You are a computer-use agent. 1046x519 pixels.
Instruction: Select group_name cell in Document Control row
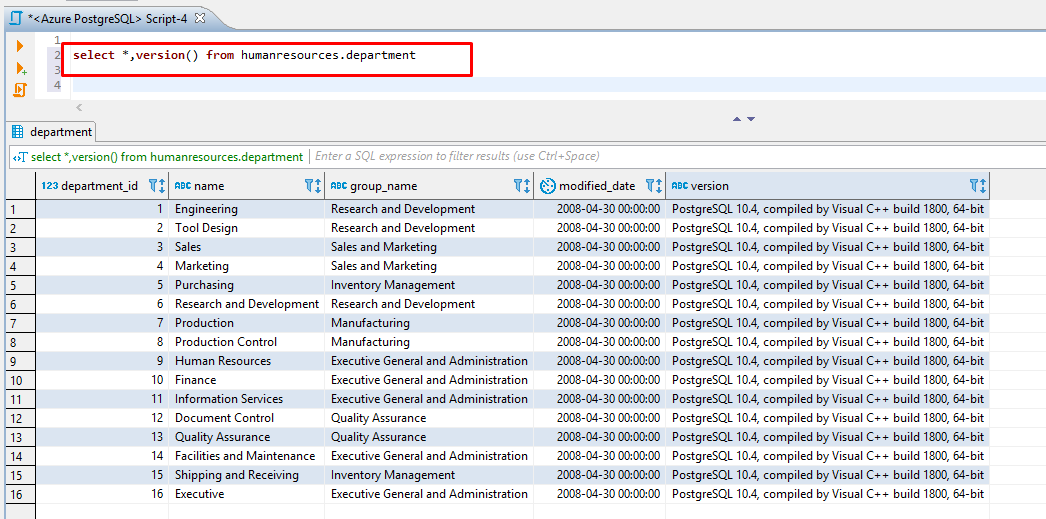429,418
